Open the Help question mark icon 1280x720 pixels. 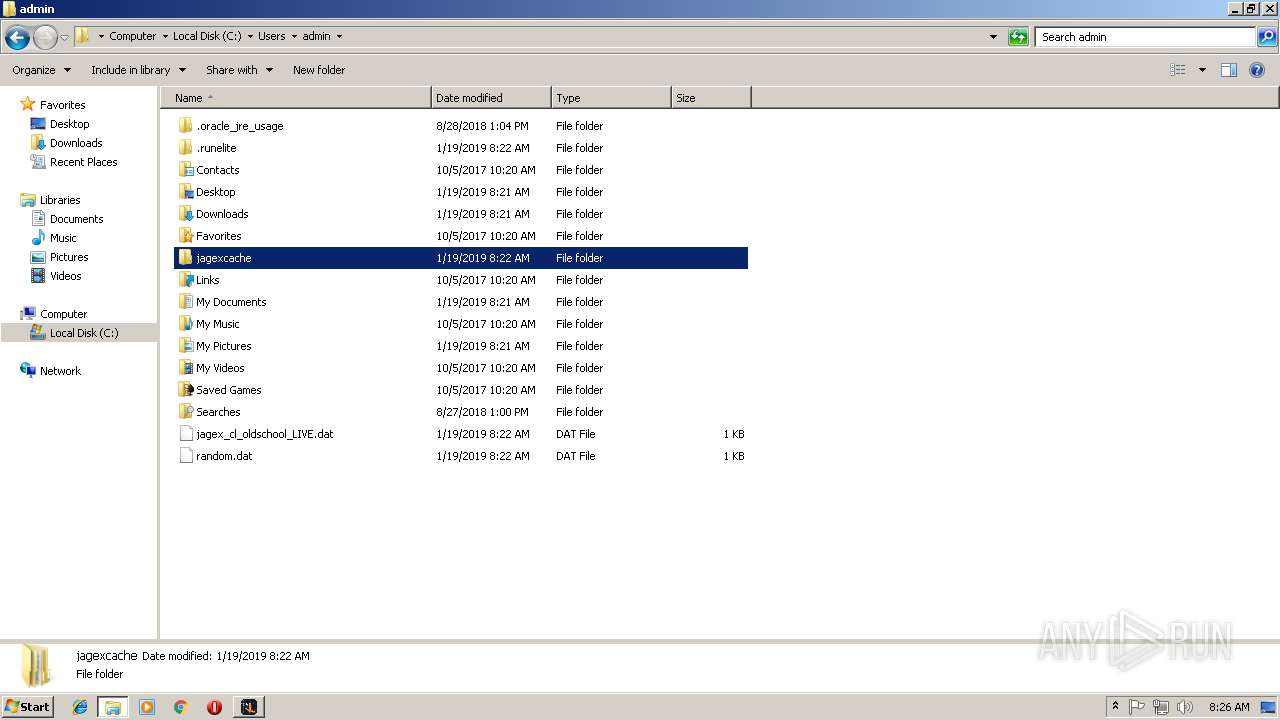click(x=1257, y=70)
